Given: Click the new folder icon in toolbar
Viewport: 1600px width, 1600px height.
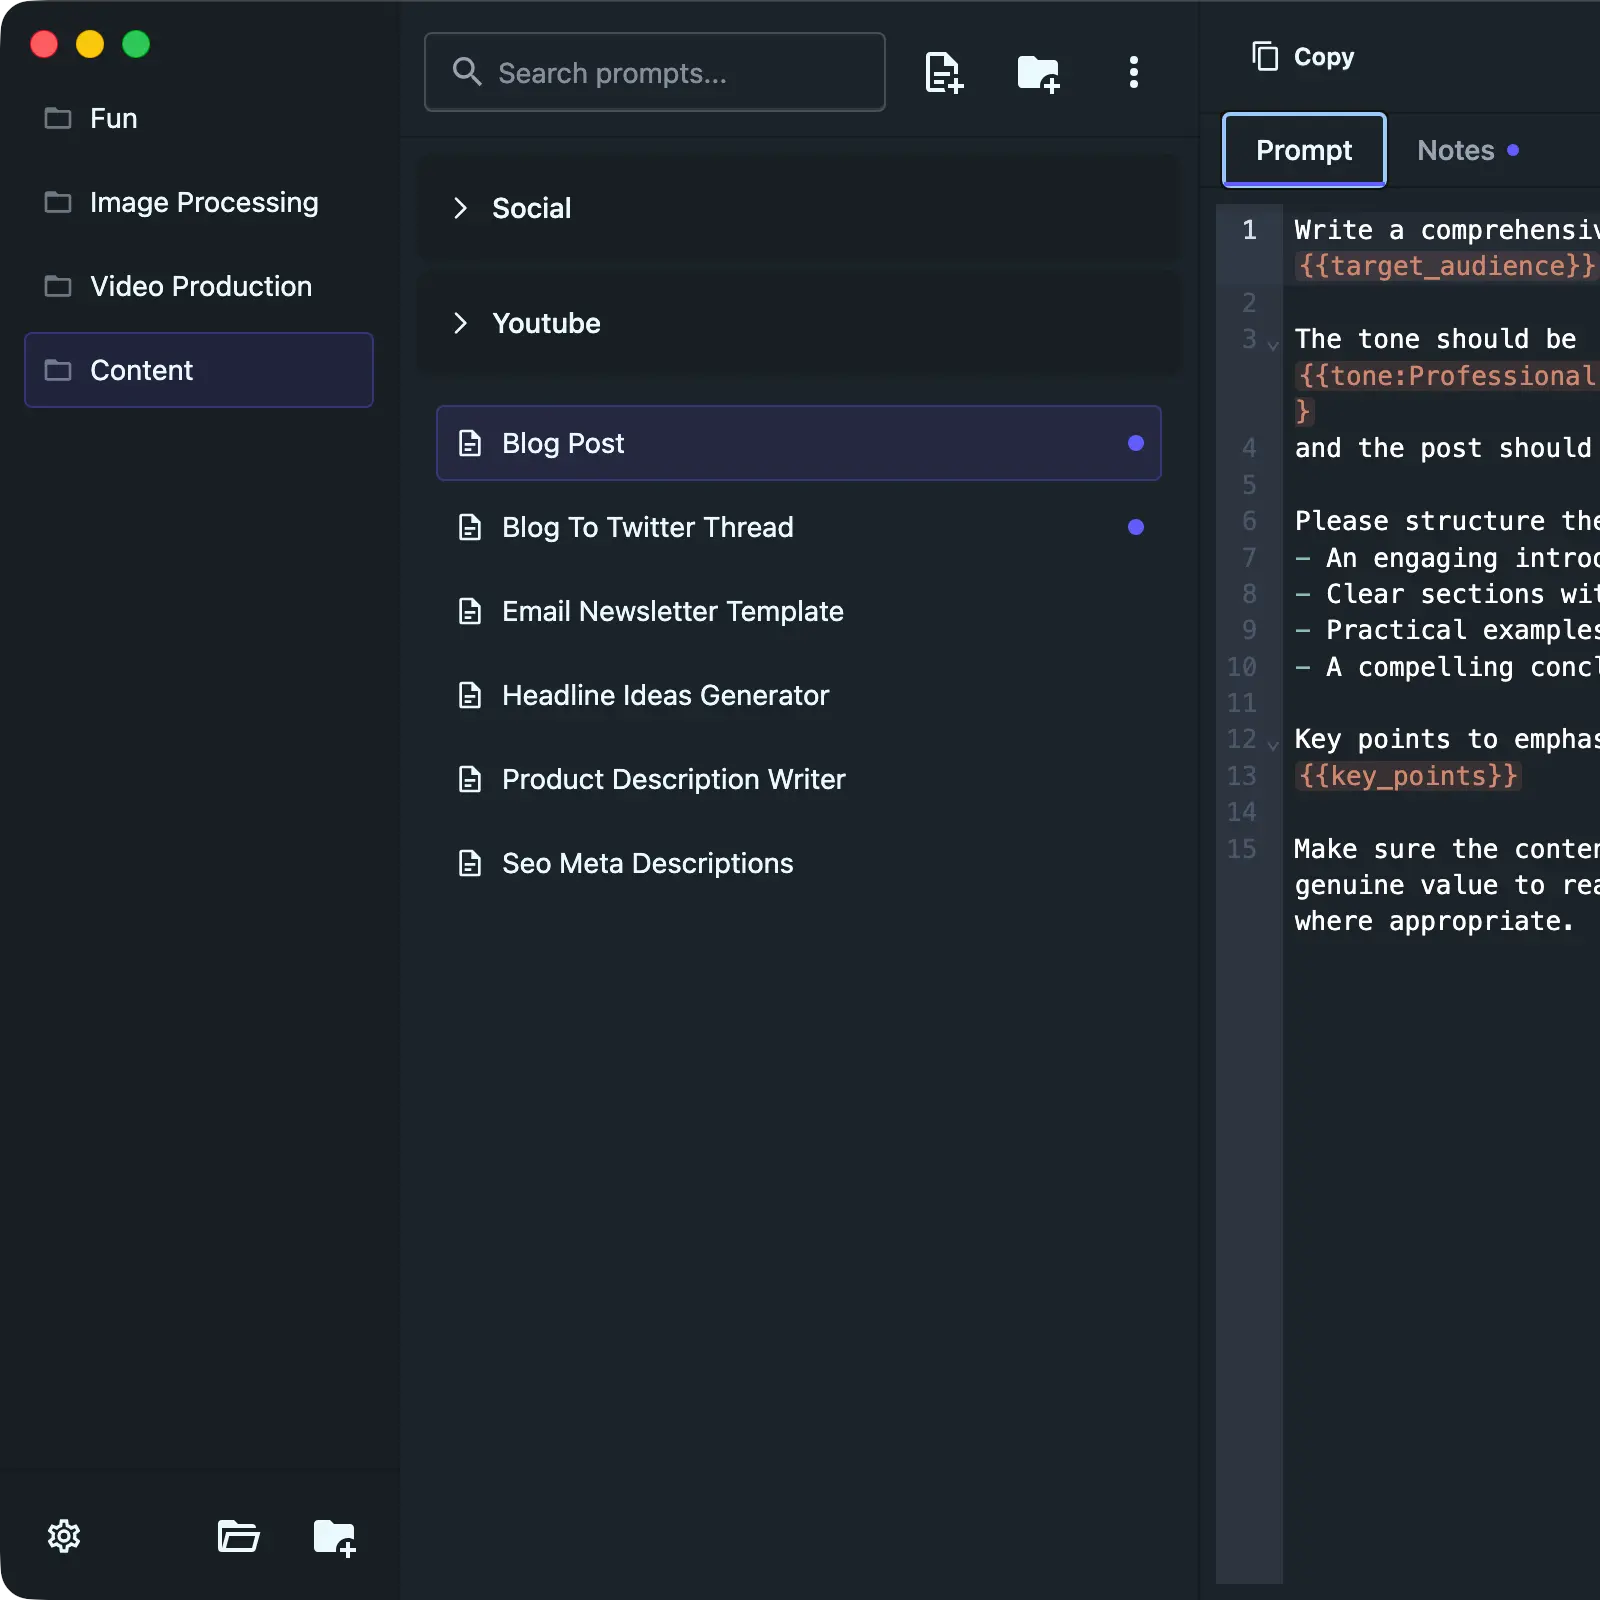Looking at the screenshot, I should [x=1038, y=73].
